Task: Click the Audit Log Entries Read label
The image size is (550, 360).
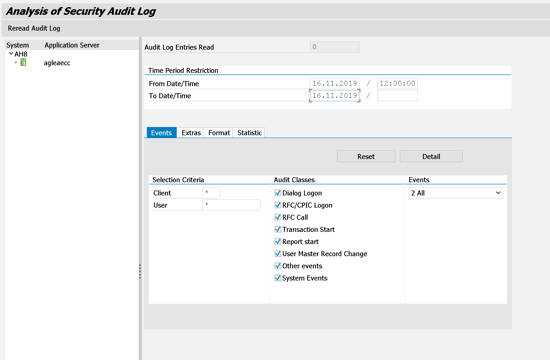Action: tap(179, 47)
